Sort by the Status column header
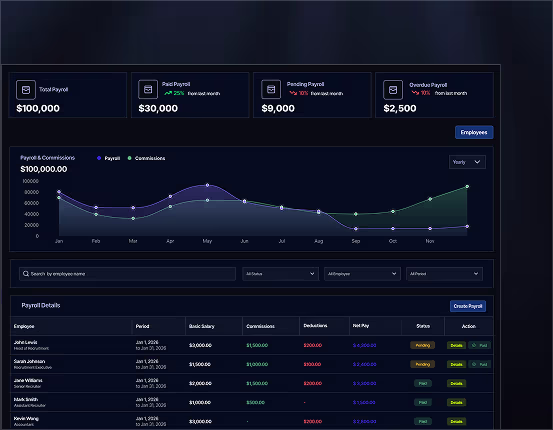 point(423,326)
